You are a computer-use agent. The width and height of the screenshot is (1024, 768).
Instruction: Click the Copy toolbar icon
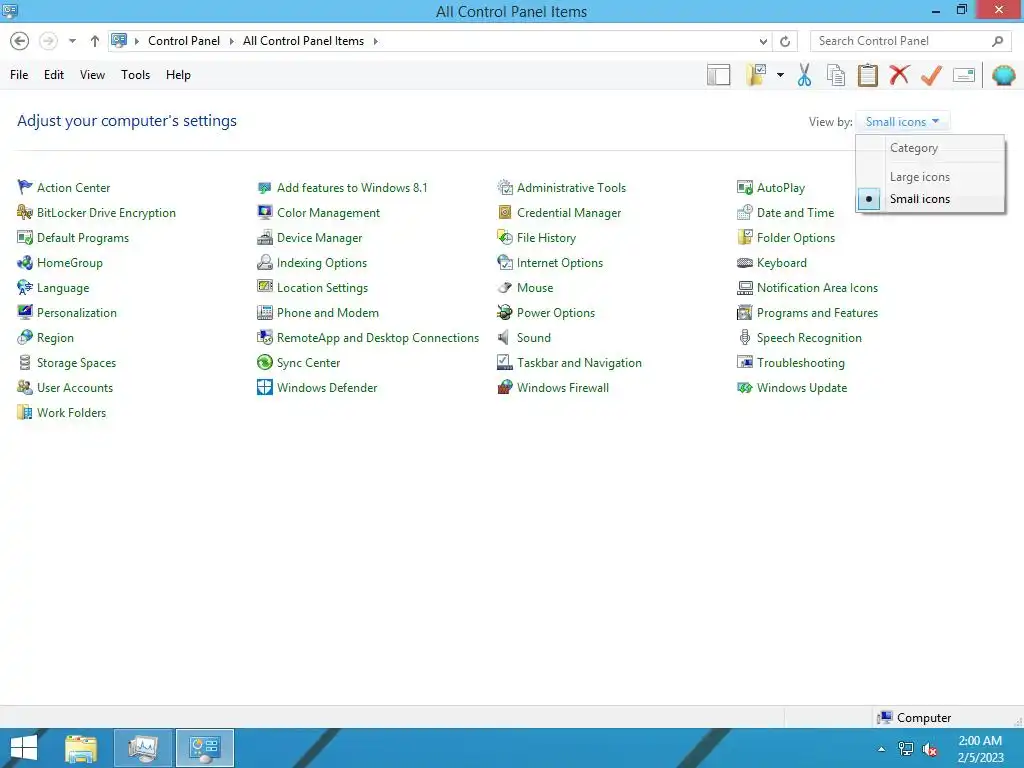(835, 75)
